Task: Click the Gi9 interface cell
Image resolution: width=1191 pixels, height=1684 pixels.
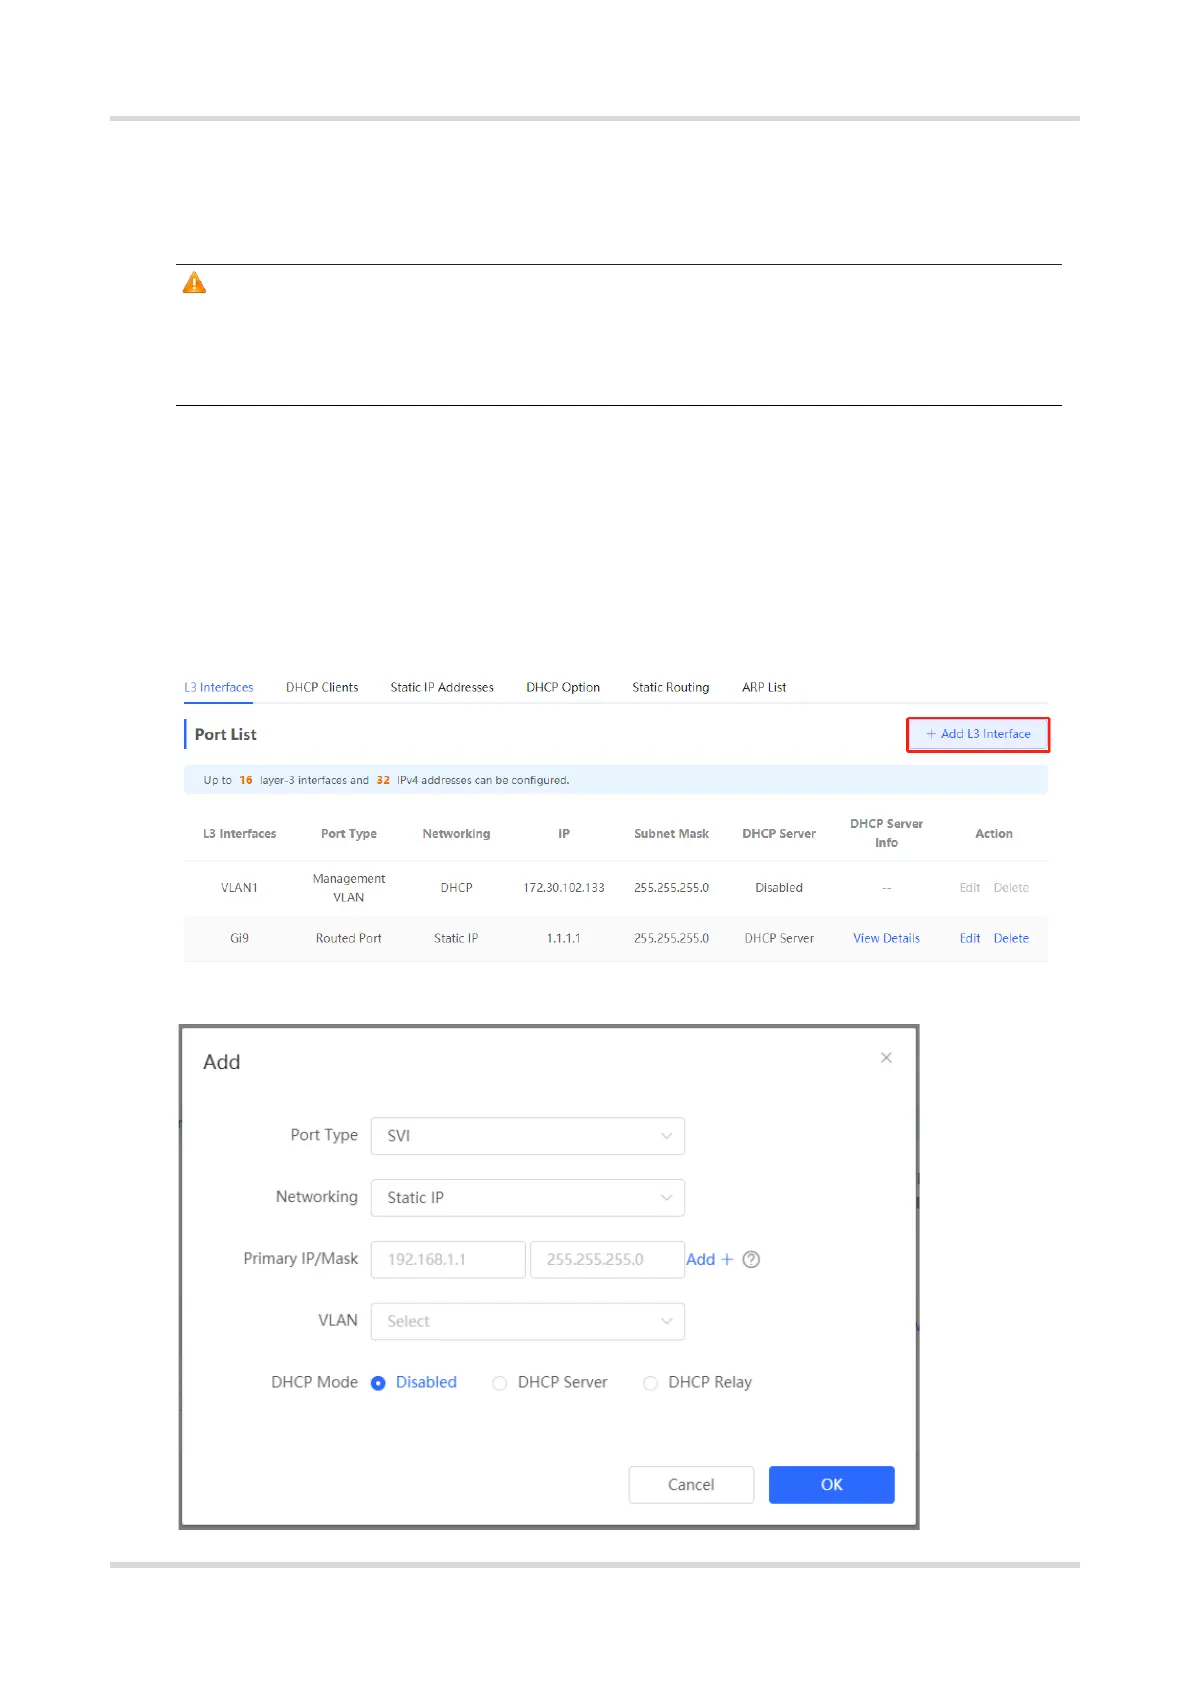Action: [x=239, y=938]
